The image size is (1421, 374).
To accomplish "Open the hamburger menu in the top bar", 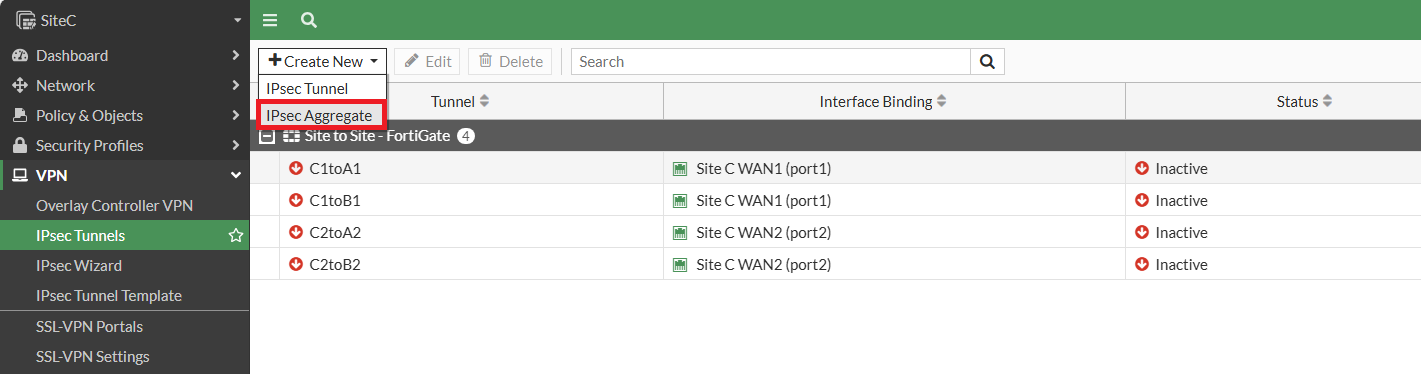I will (270, 20).
